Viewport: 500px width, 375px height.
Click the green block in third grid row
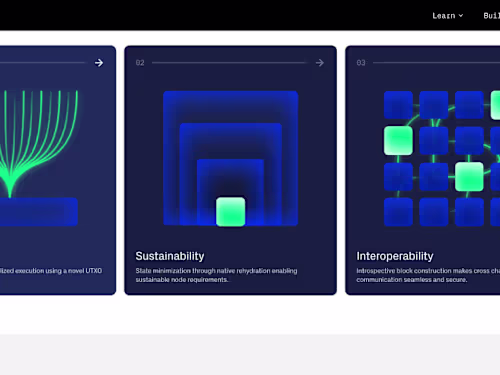(x=469, y=177)
